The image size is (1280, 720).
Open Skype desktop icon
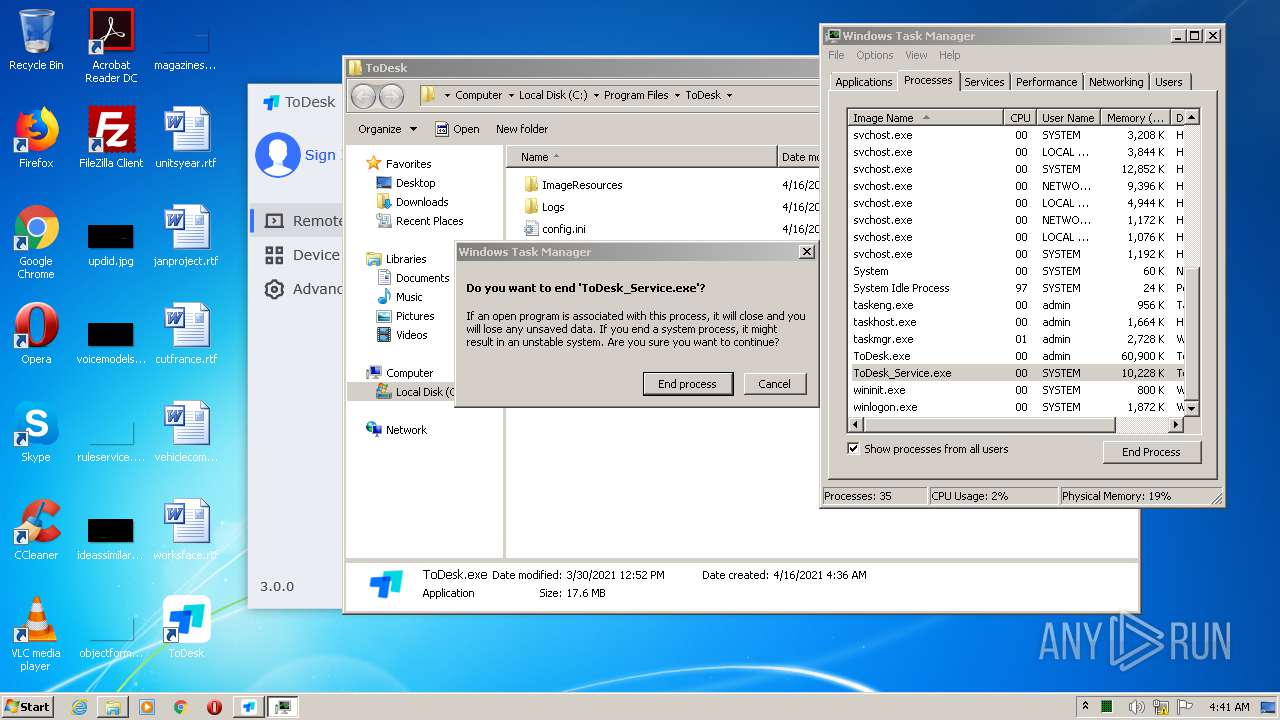coord(36,432)
